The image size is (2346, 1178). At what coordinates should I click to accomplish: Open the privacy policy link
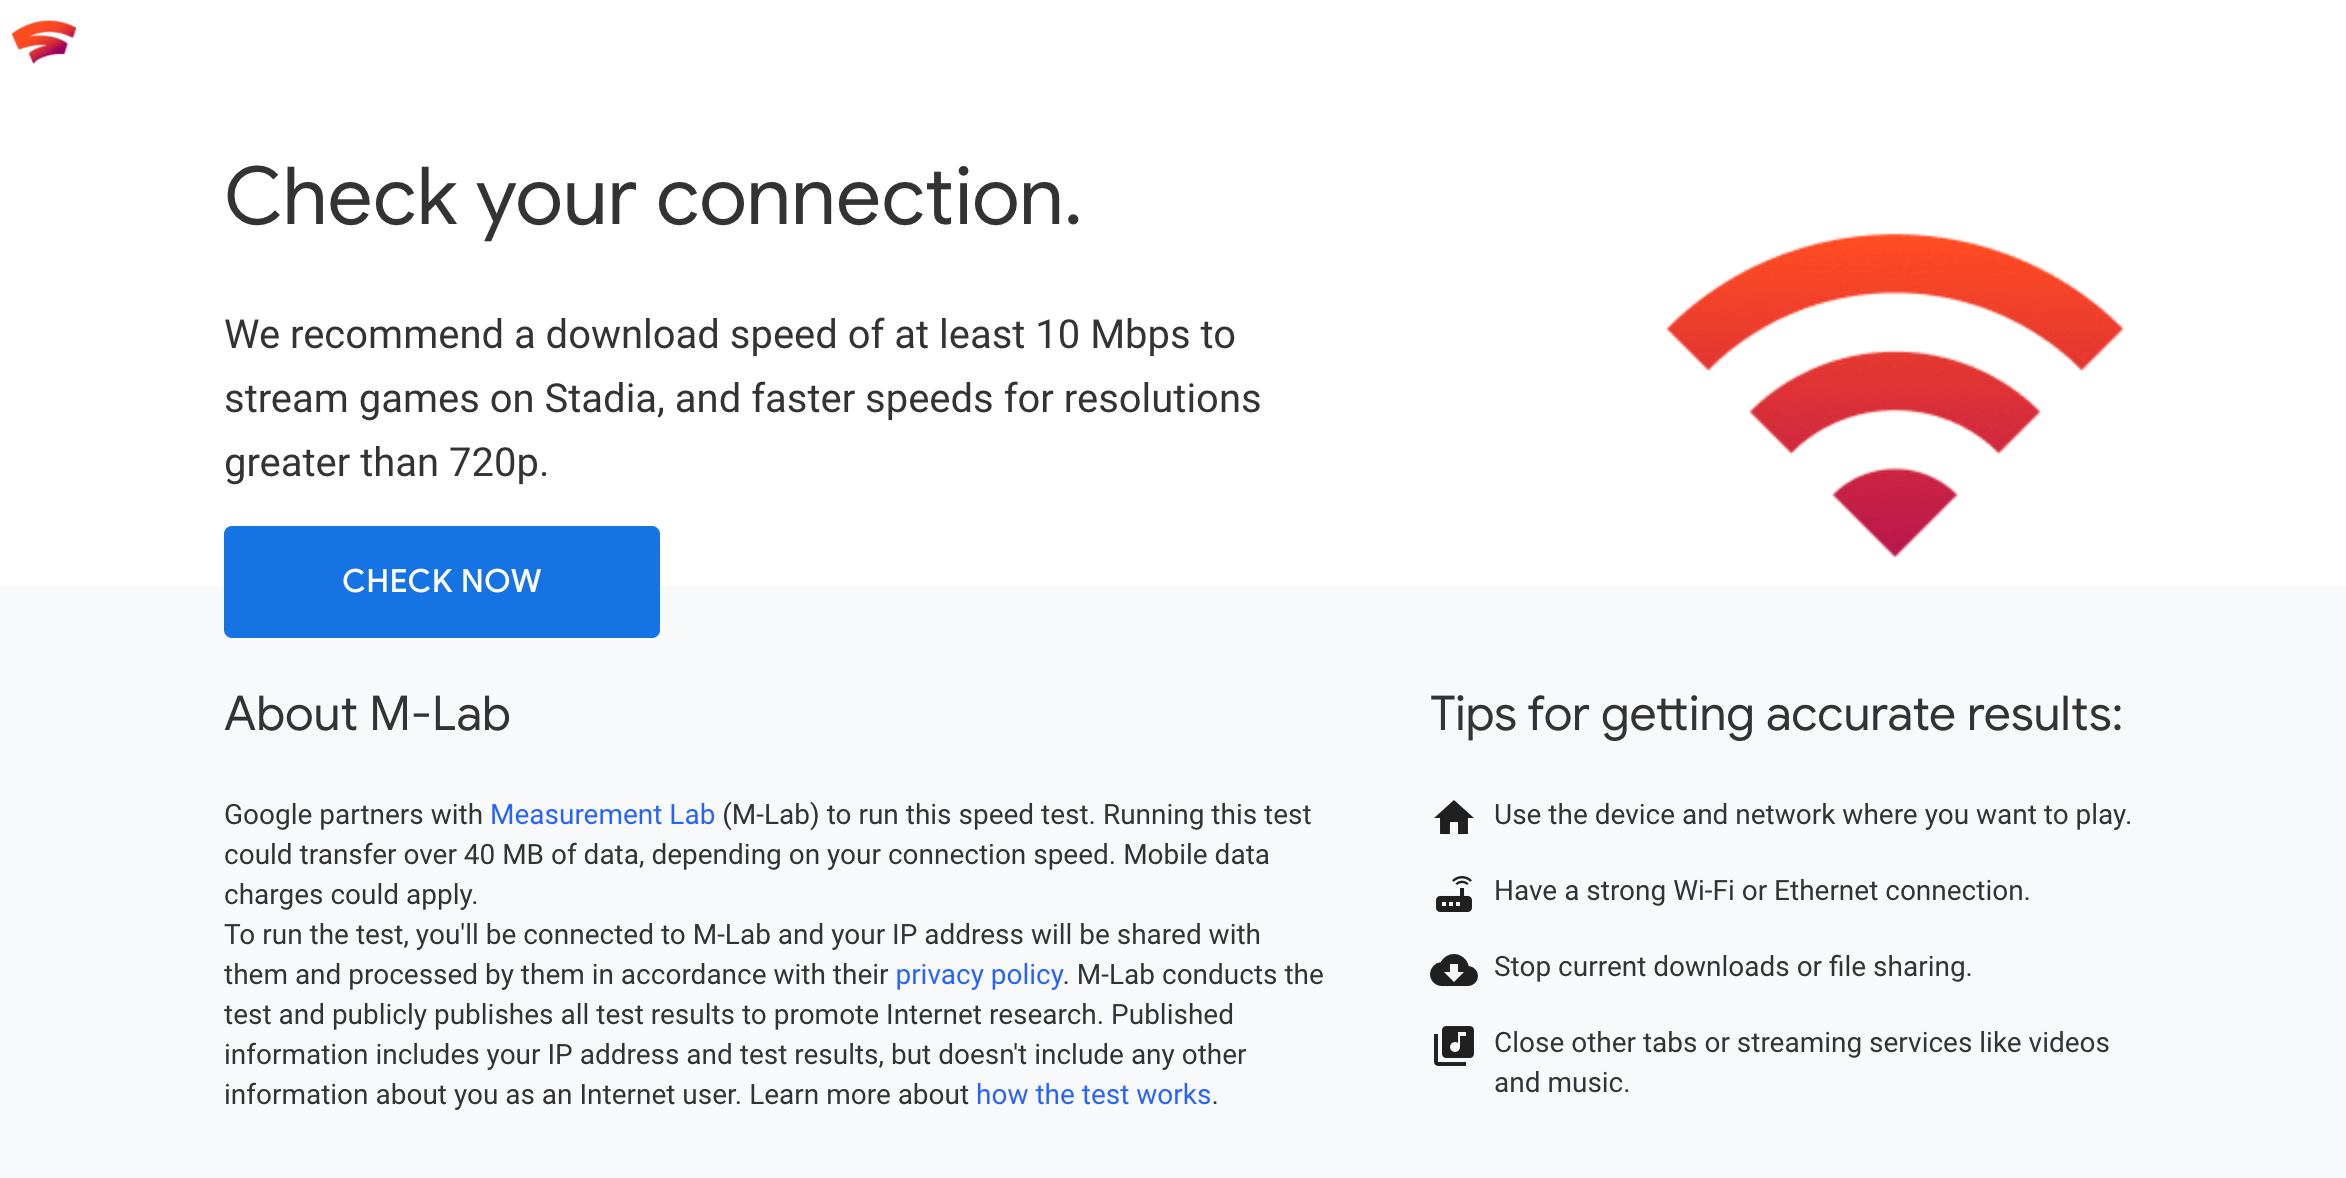979,974
